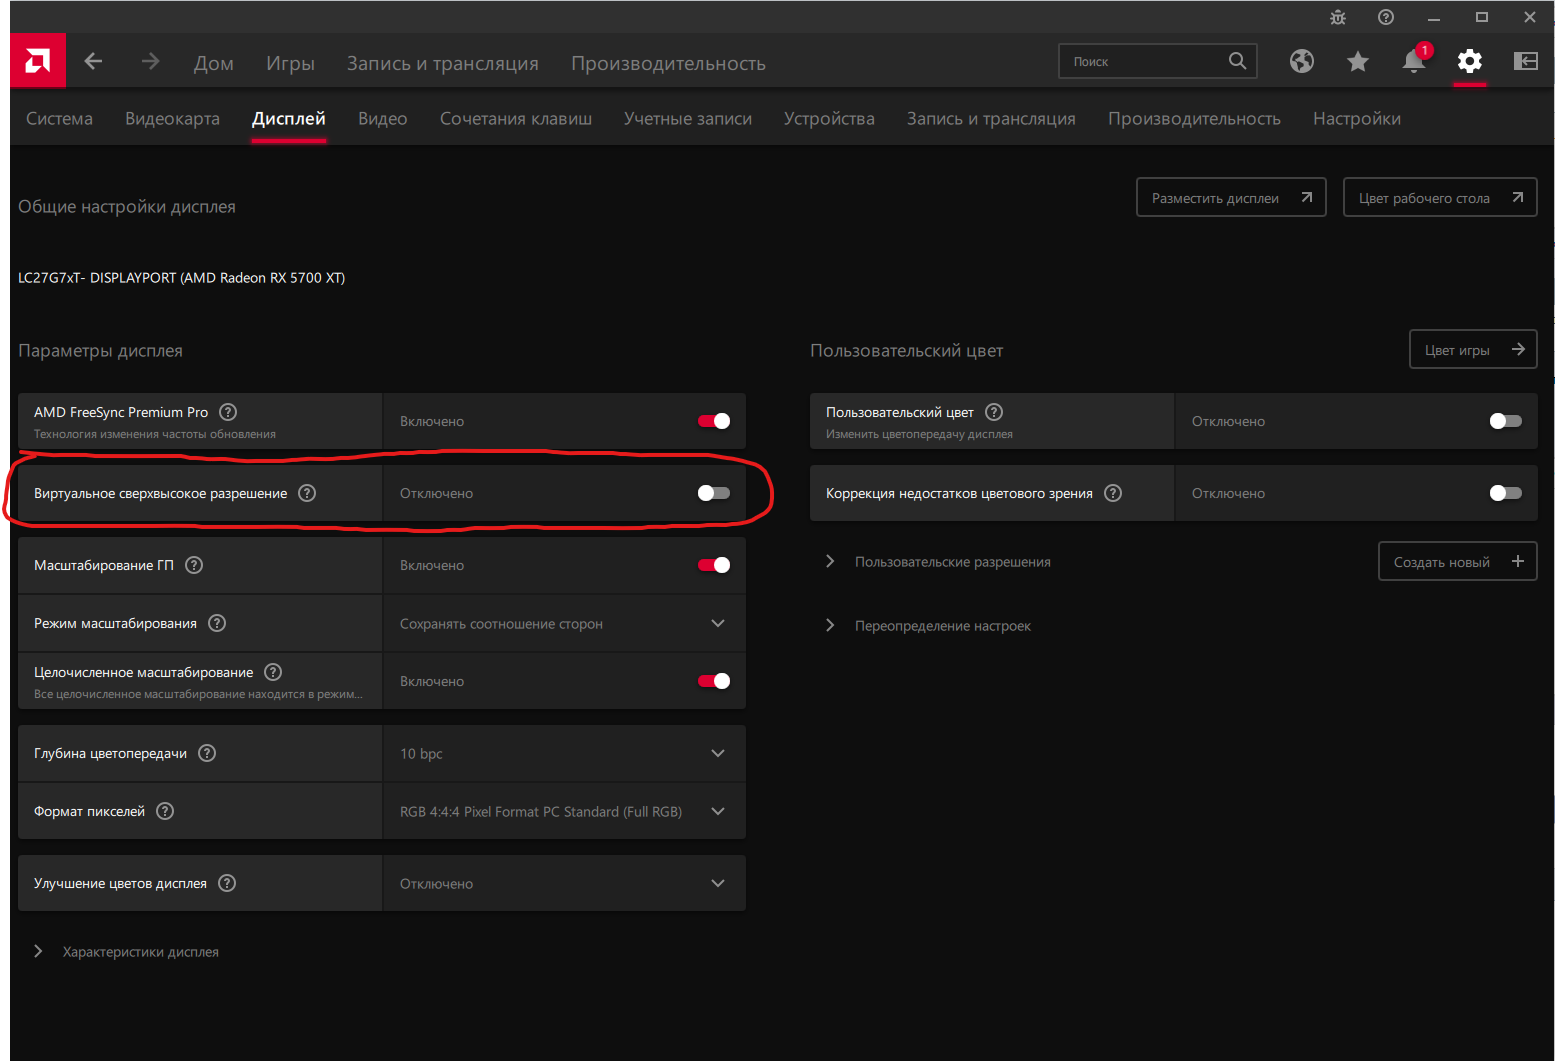This screenshot has height=1061, width=1555.
Task: Open top menu Производительность
Action: point(669,63)
